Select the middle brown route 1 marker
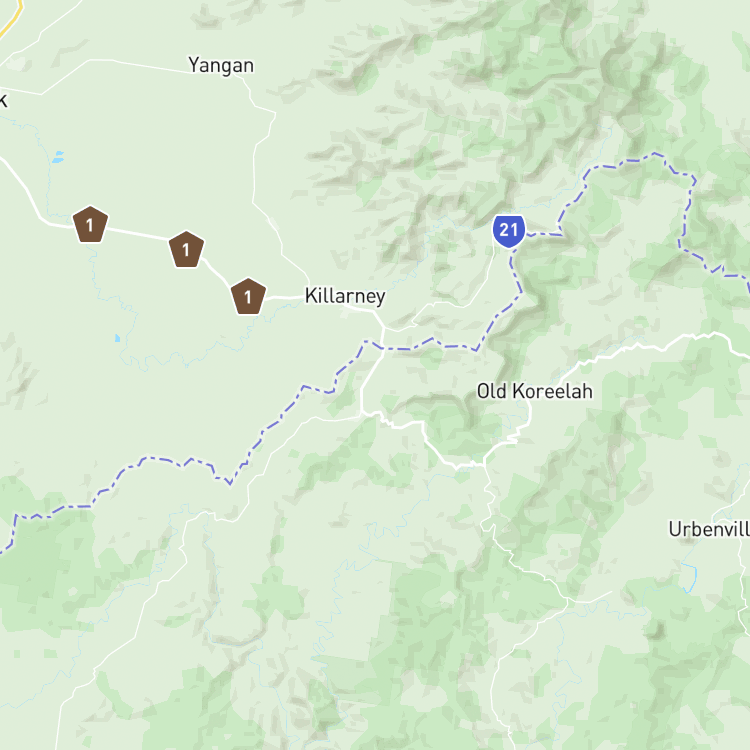This screenshot has height=750, width=750. point(187,250)
